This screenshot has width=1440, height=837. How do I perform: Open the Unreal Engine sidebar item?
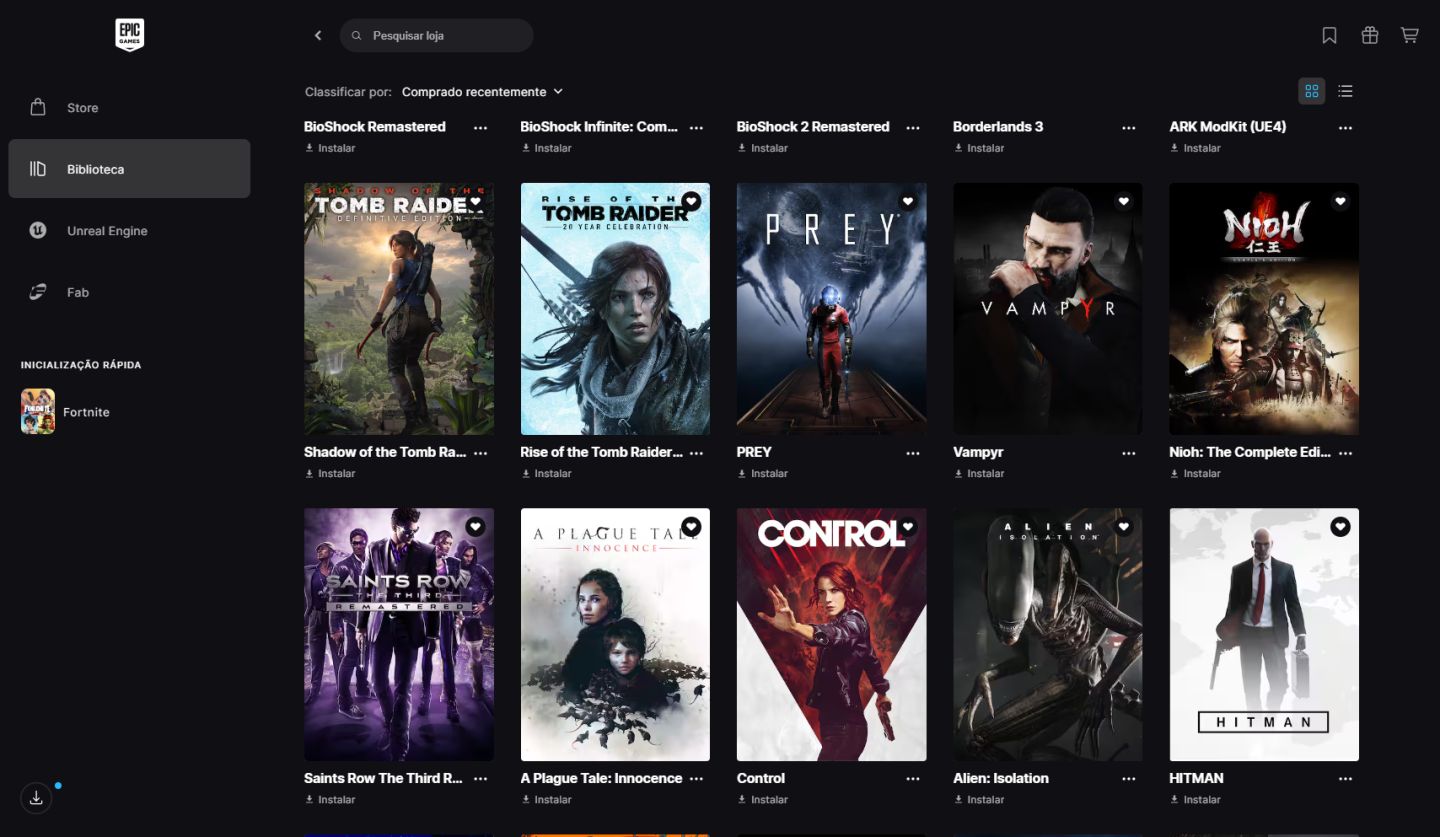click(129, 231)
